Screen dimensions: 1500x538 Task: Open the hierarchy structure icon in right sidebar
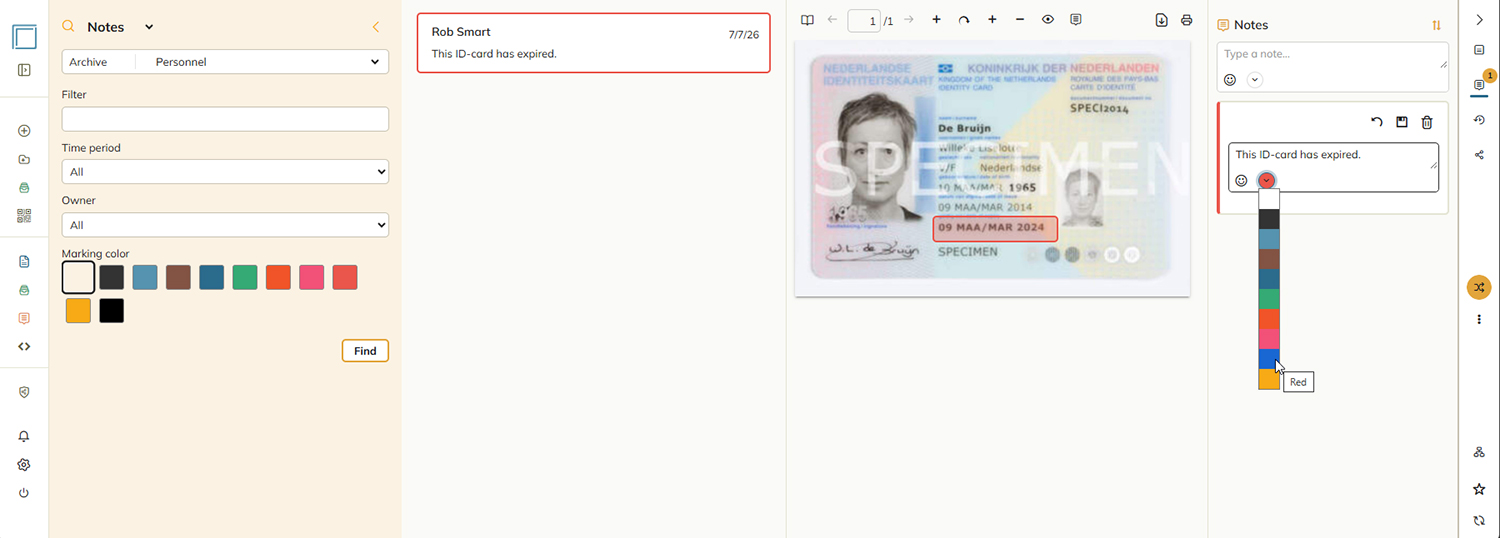(x=1479, y=452)
